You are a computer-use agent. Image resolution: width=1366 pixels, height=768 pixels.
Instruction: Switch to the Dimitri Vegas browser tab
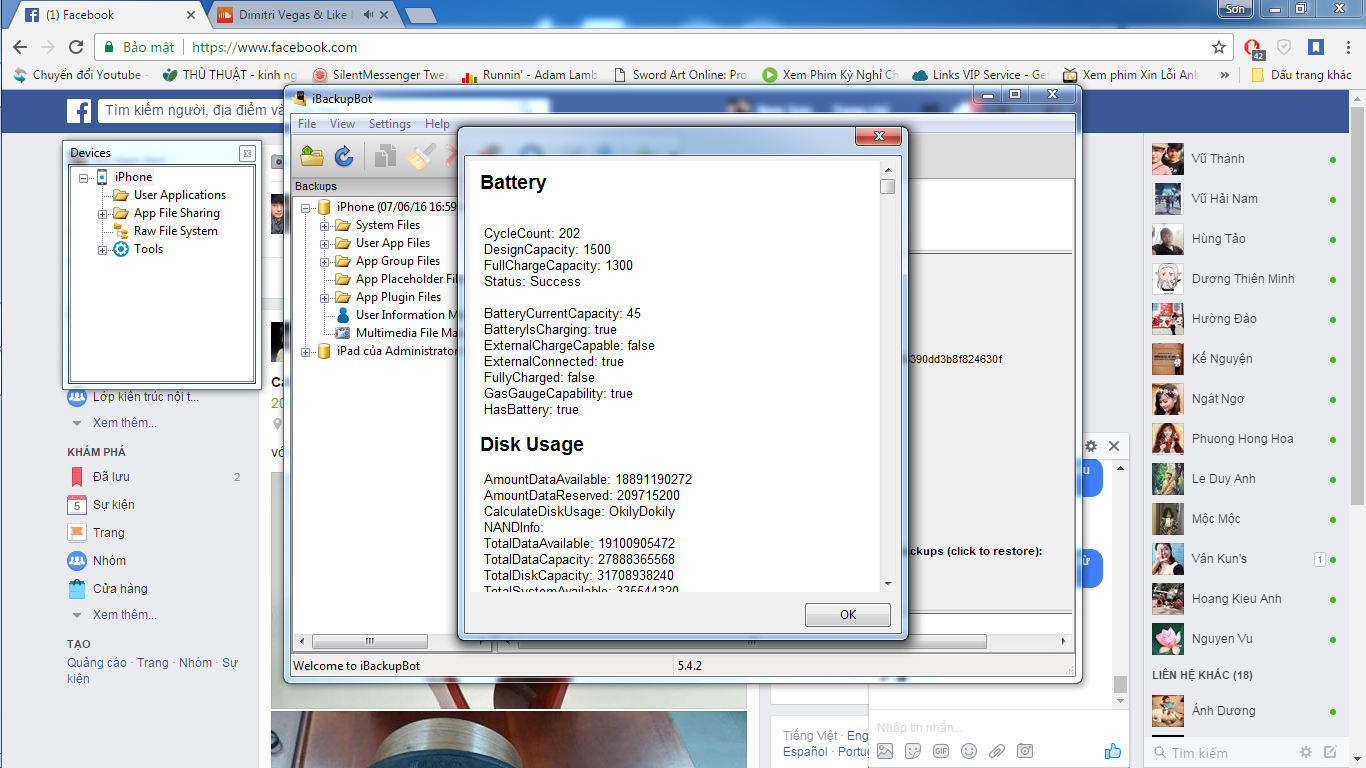[x=295, y=15]
